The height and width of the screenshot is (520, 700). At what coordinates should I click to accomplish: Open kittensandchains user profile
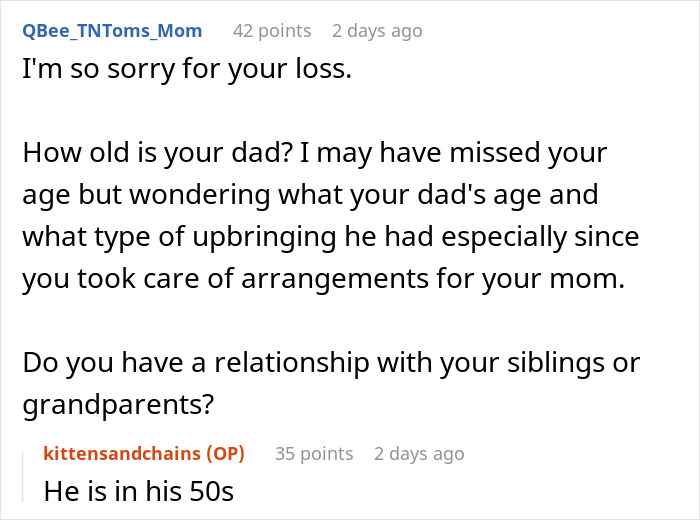click(x=121, y=453)
